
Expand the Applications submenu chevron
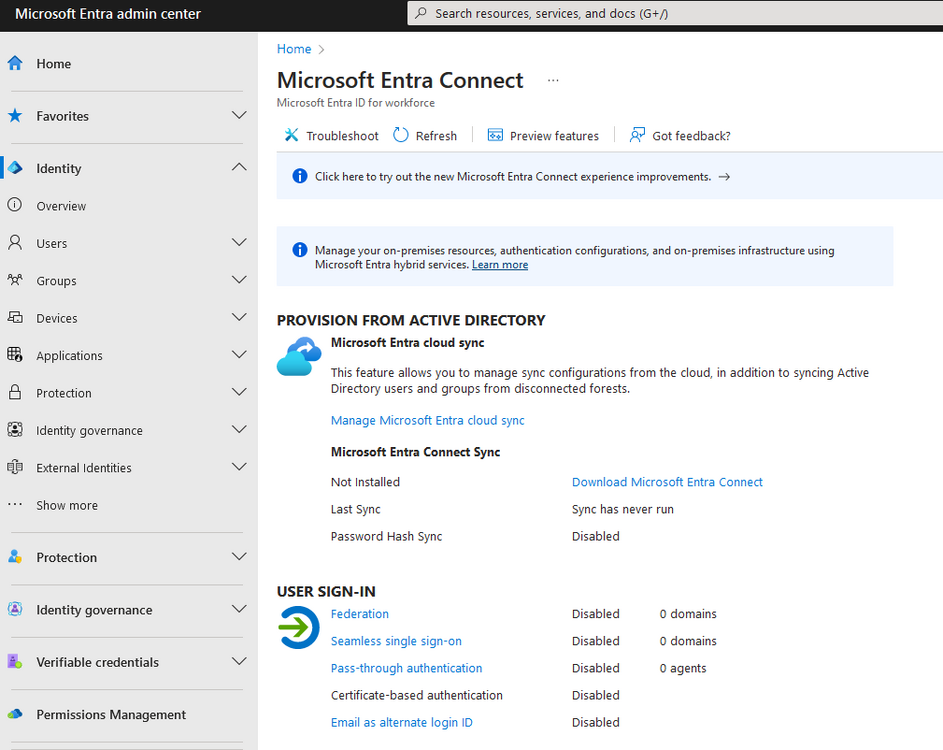point(239,354)
